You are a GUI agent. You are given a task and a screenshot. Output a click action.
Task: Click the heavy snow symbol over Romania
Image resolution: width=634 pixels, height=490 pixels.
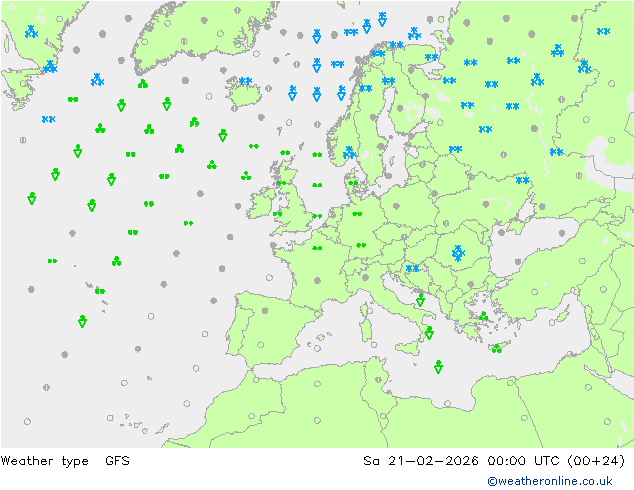click(x=458, y=253)
